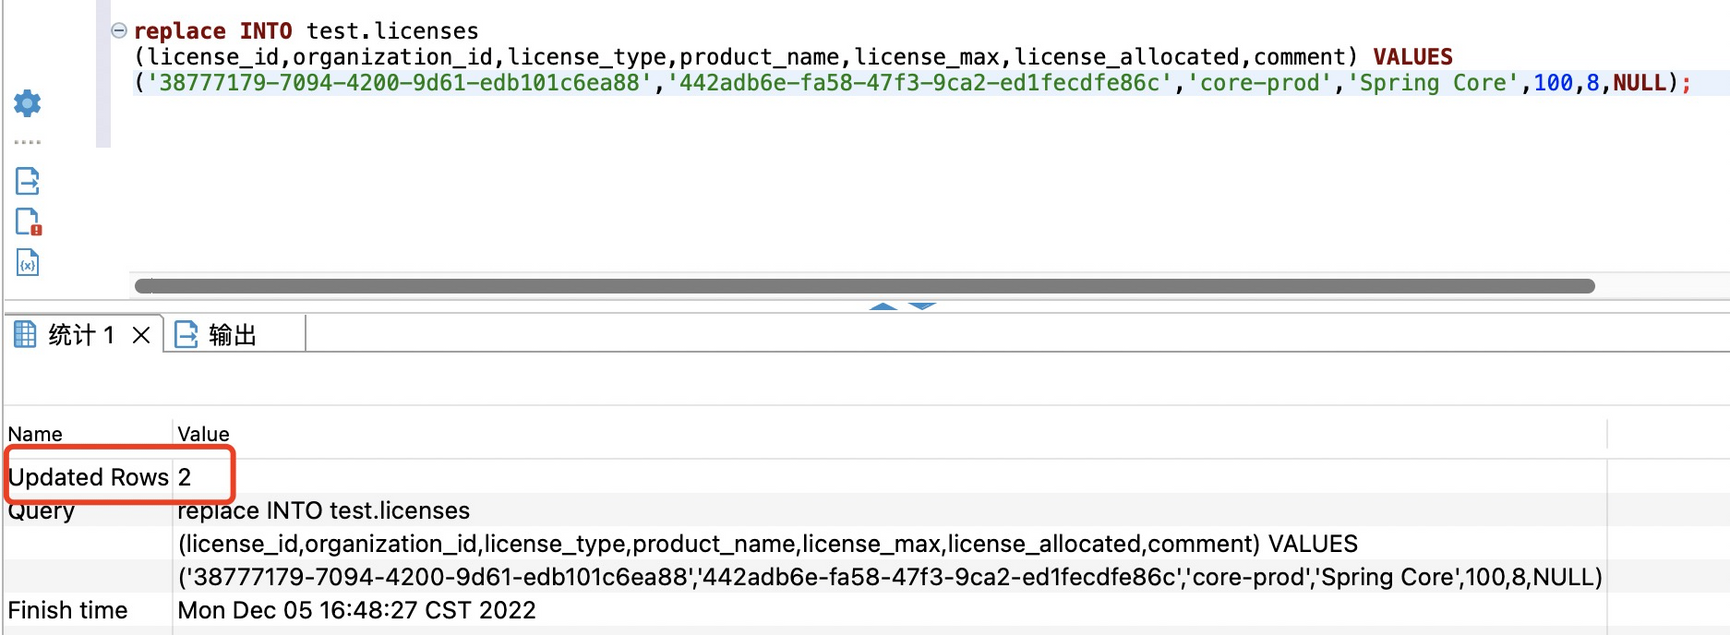Click the document icon on 输出 tab
The image size is (1730, 635).
[186, 334]
